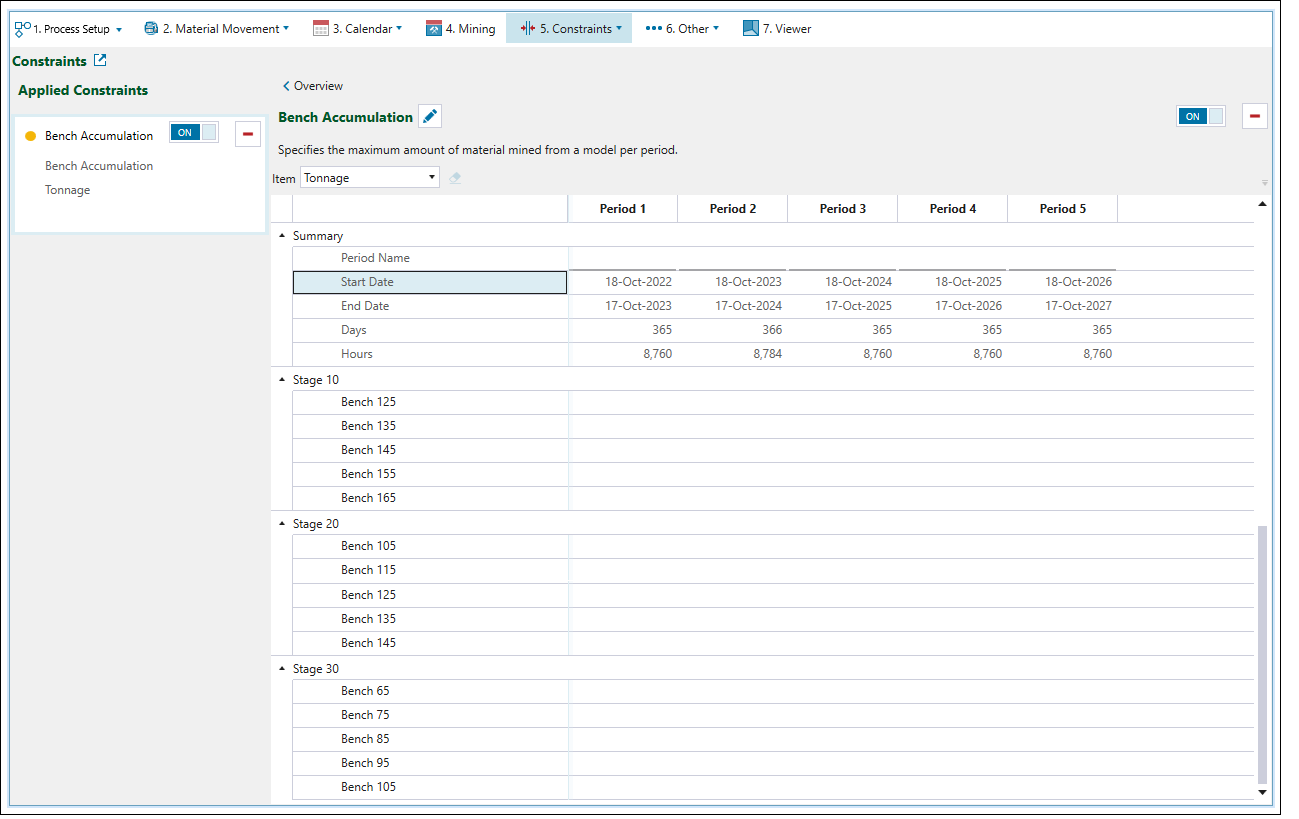This screenshot has height=819, width=1299.
Task: Click red minus button in Applied Constraints panel
Action: 248,134
